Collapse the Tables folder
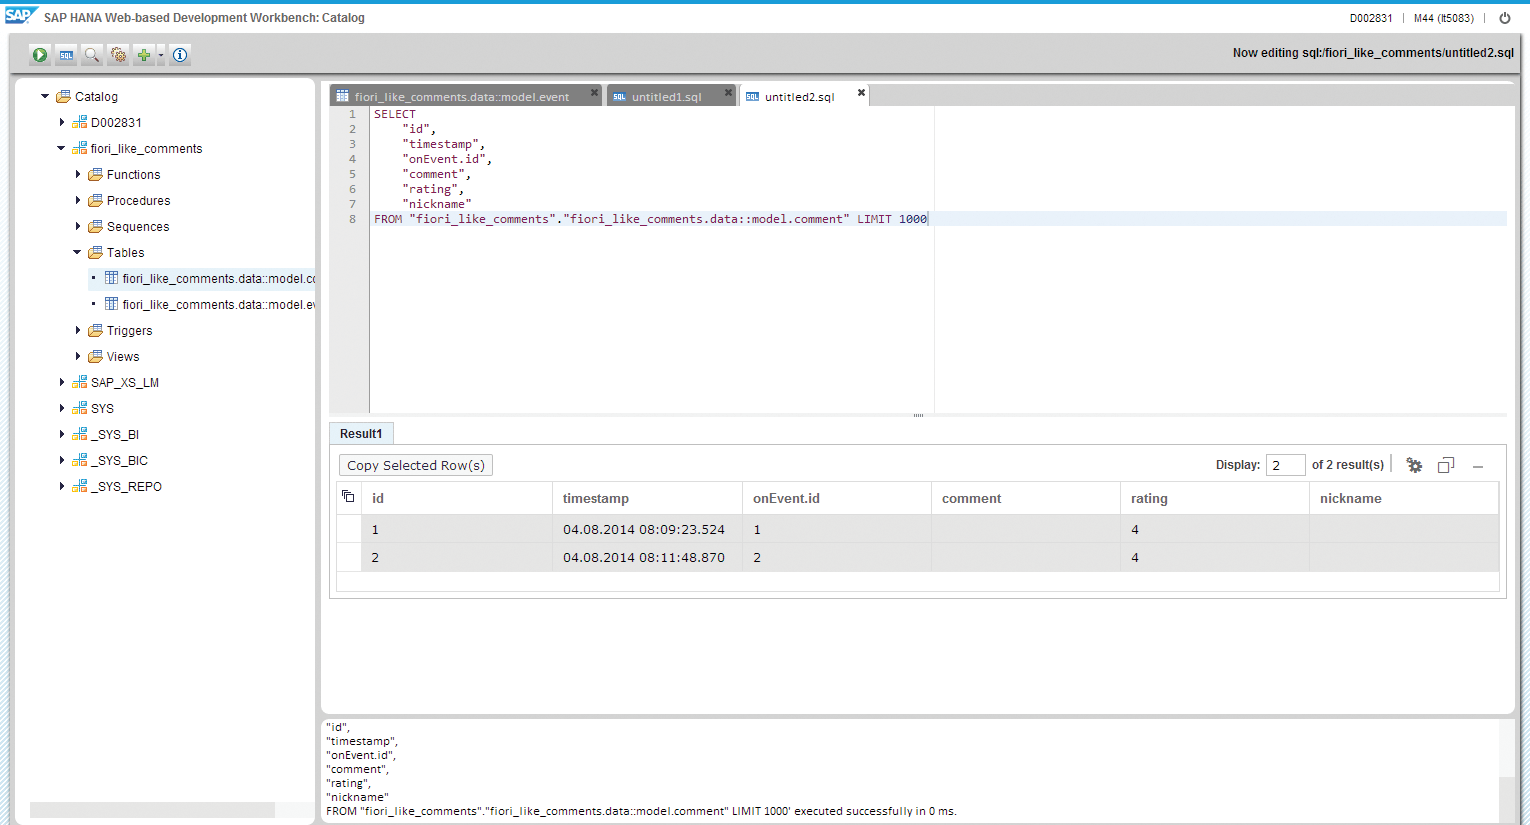This screenshot has height=825, width=1530. coord(77,252)
